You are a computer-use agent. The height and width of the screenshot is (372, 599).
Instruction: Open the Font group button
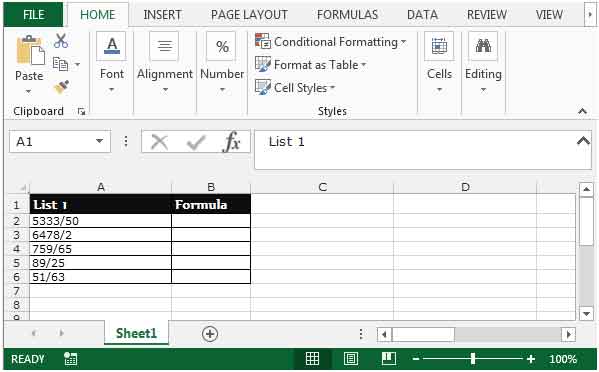click(x=112, y=46)
